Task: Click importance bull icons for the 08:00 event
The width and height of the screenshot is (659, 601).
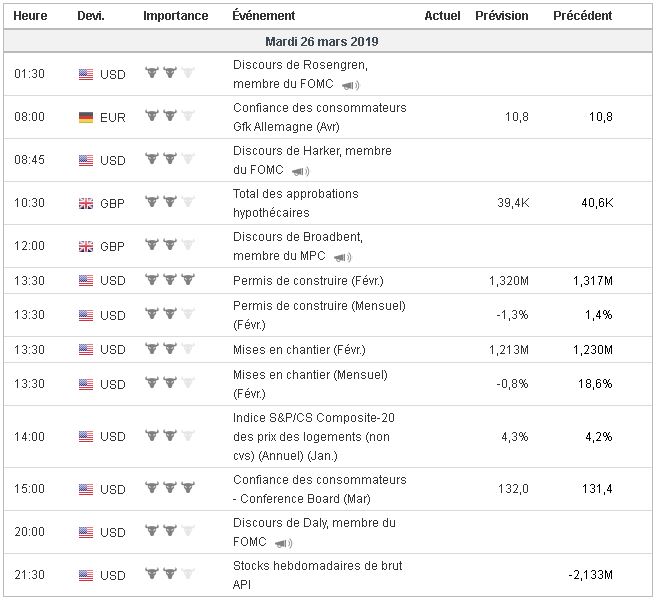Action: click(168, 116)
